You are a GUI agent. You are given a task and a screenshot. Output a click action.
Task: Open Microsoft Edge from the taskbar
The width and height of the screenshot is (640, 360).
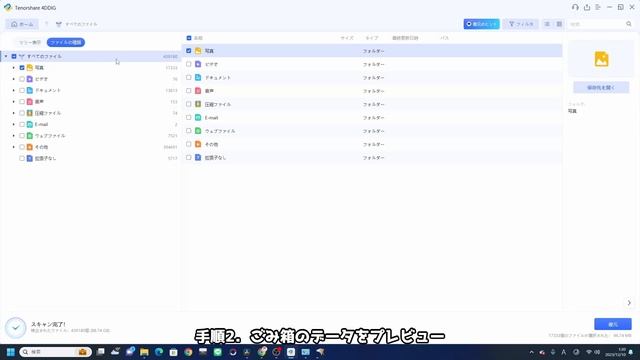click(159, 352)
